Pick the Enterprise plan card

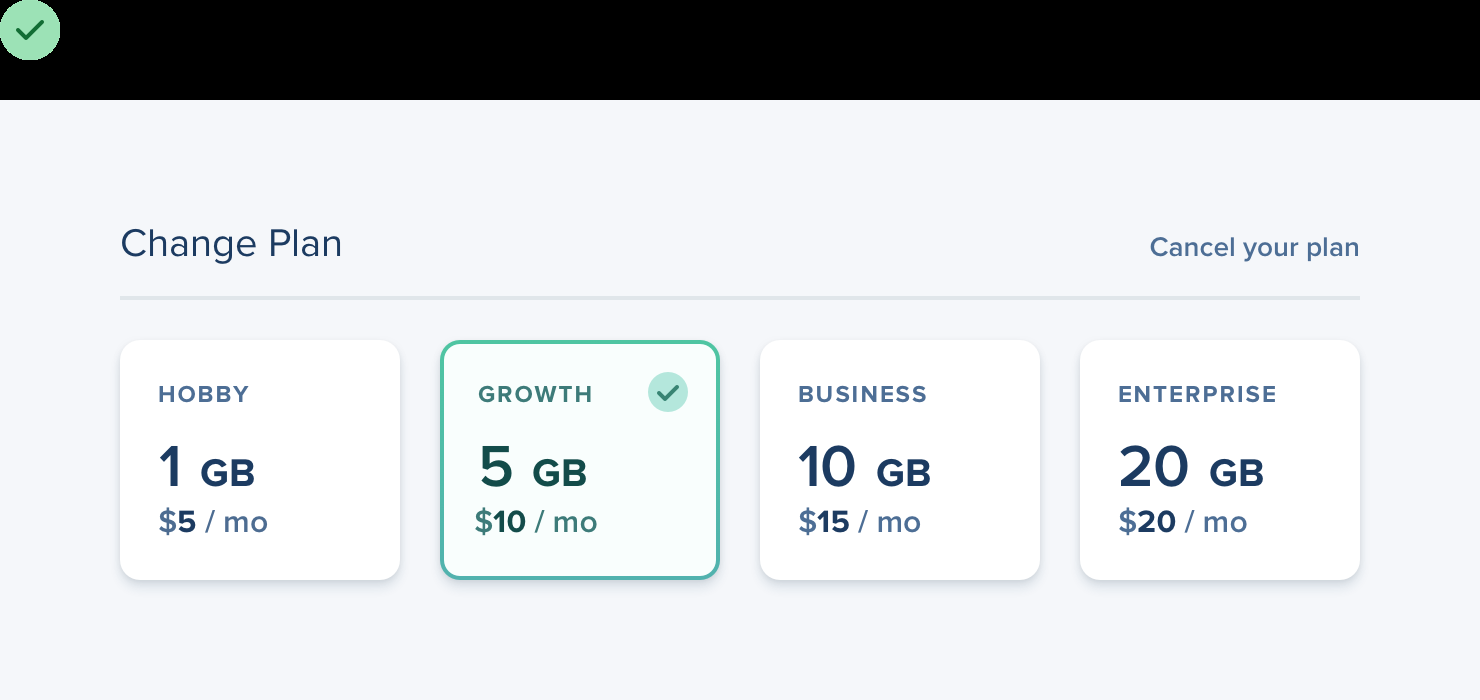pyautogui.click(x=1220, y=459)
